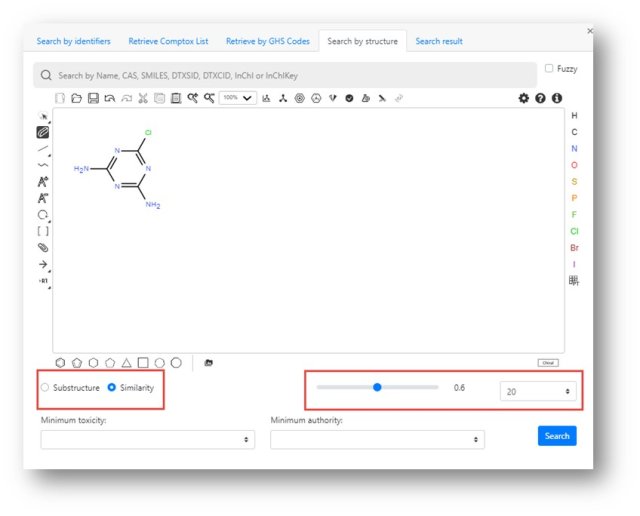
Task: Pick the chain drawing tool
Action: [43, 164]
